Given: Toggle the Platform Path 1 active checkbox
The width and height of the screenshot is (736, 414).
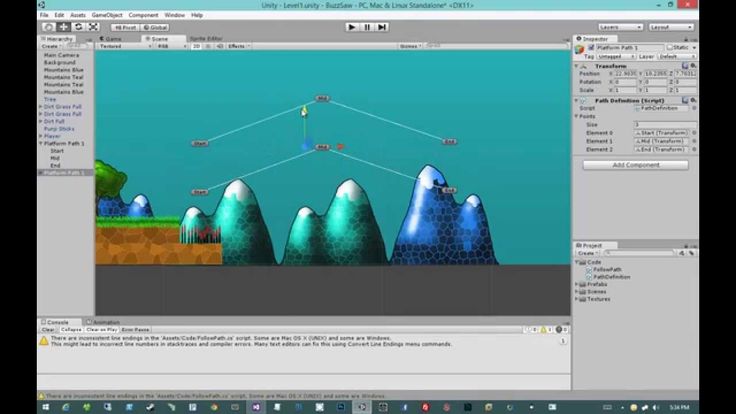Looking at the screenshot, I should pyautogui.click(x=591, y=48).
